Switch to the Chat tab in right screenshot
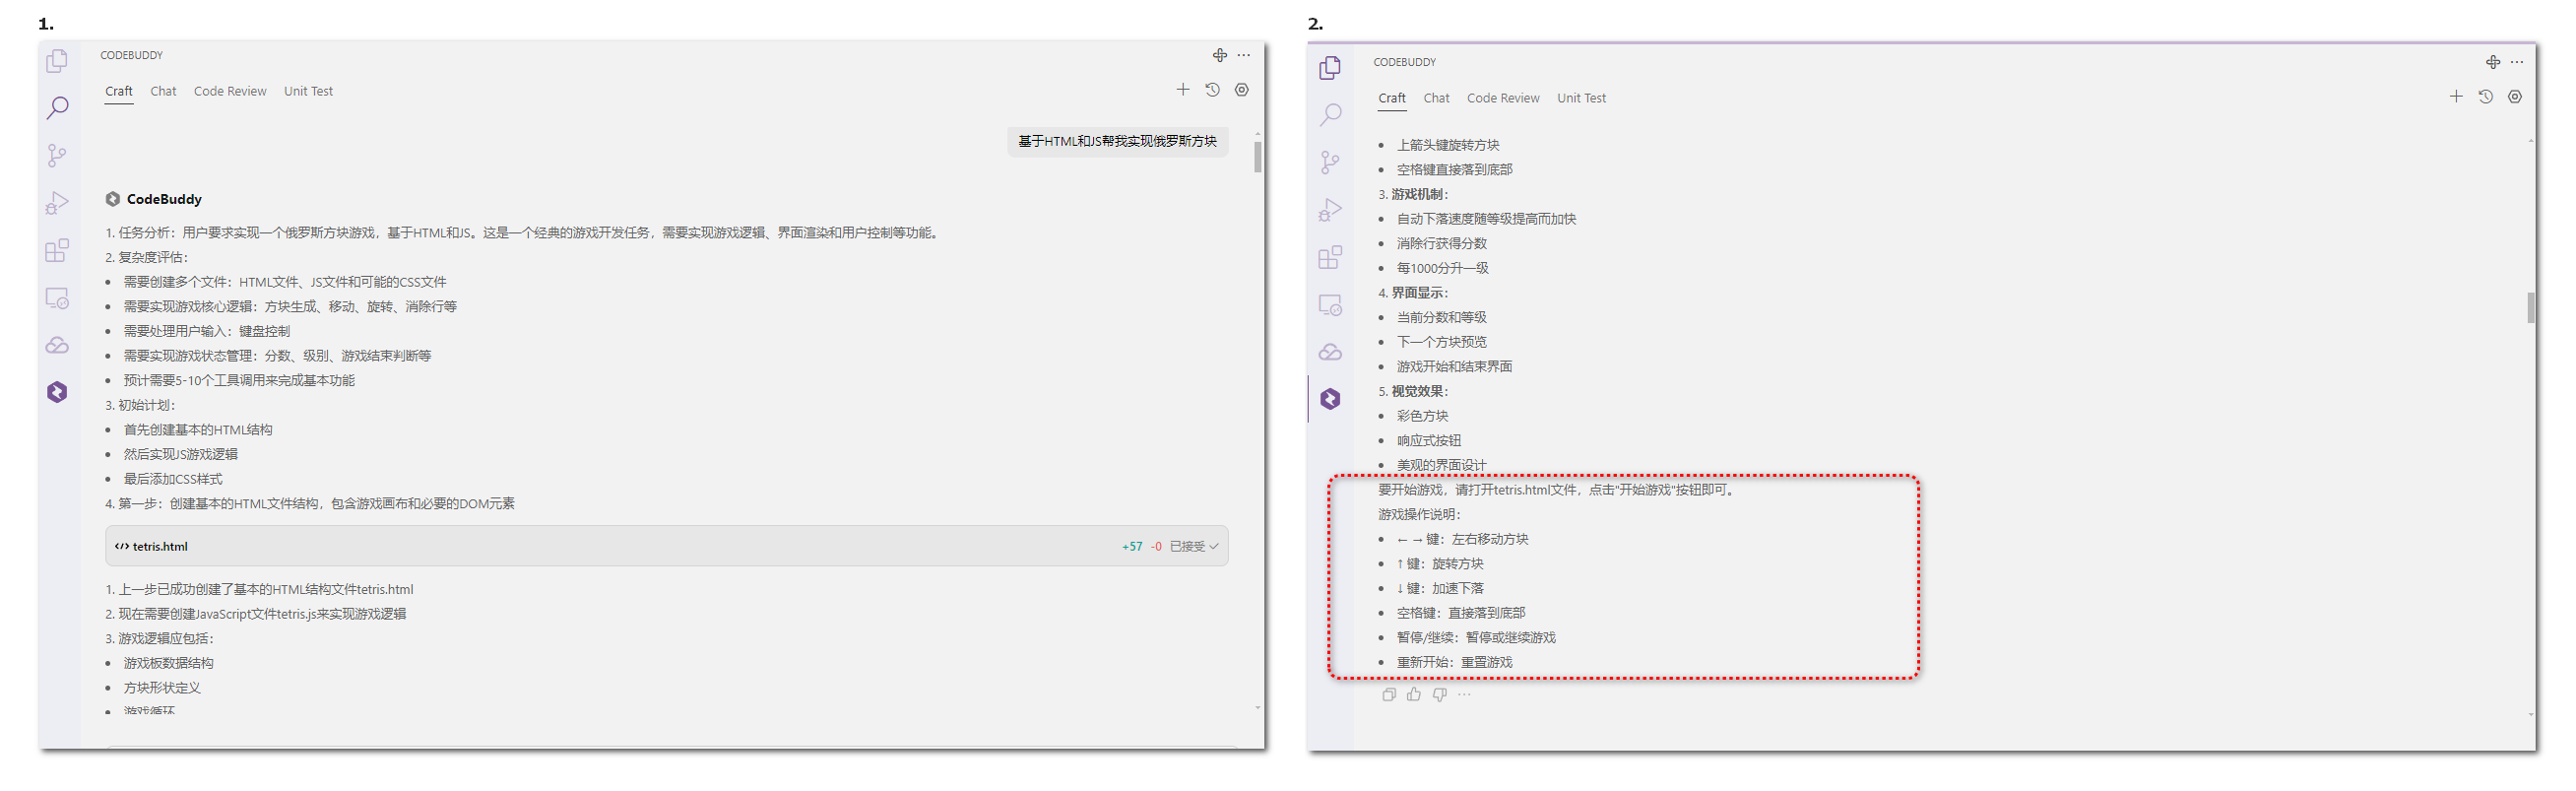This screenshot has width=2576, height=791. click(x=1436, y=98)
